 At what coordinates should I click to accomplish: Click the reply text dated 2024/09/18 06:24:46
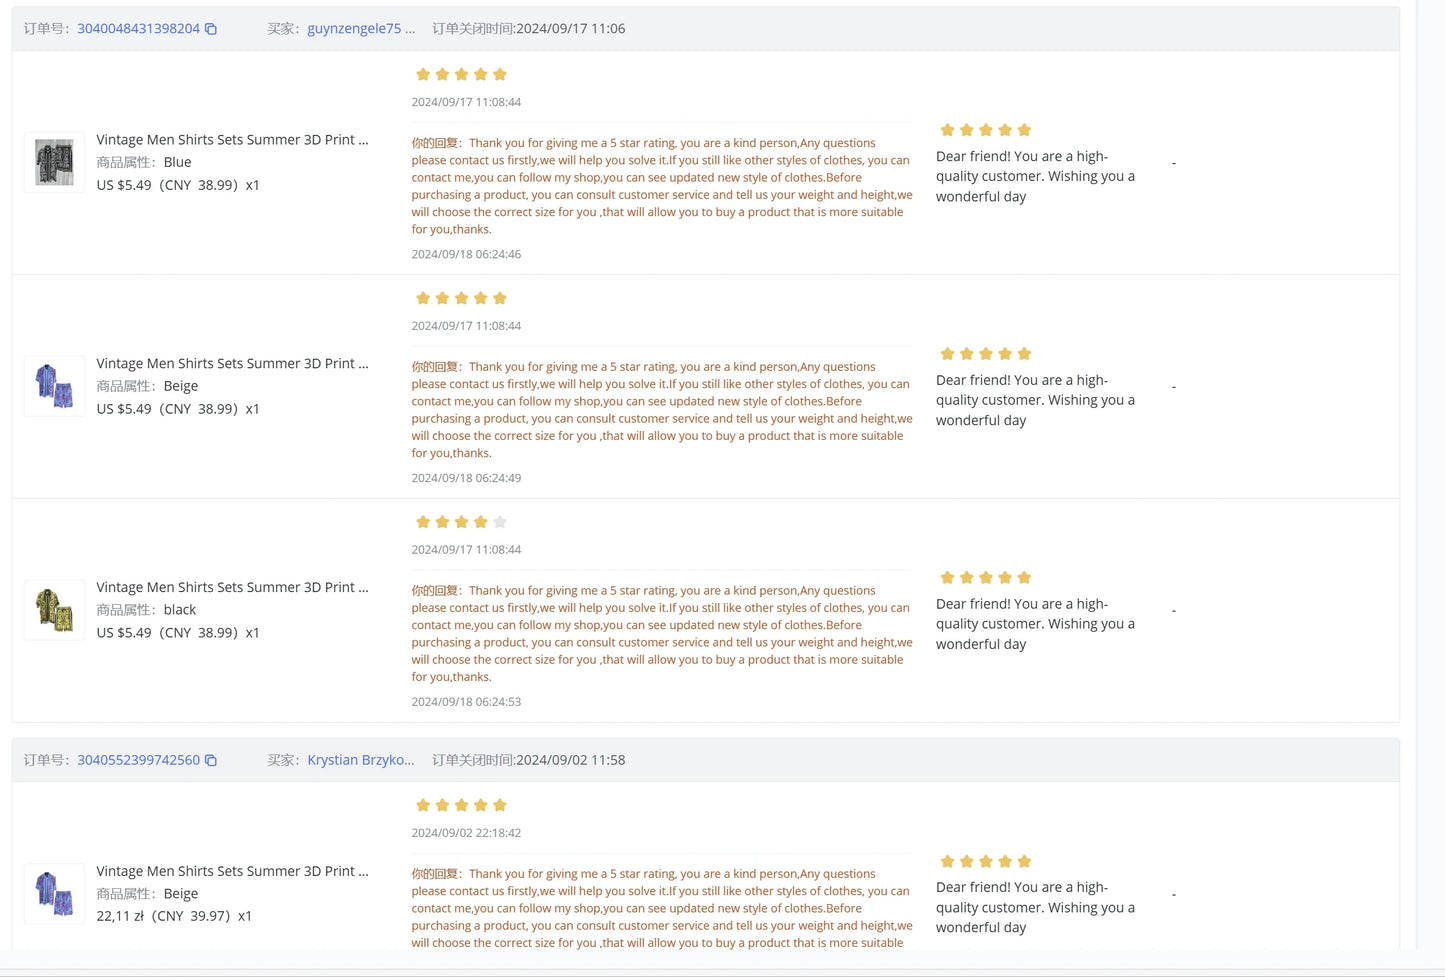[x=661, y=186]
